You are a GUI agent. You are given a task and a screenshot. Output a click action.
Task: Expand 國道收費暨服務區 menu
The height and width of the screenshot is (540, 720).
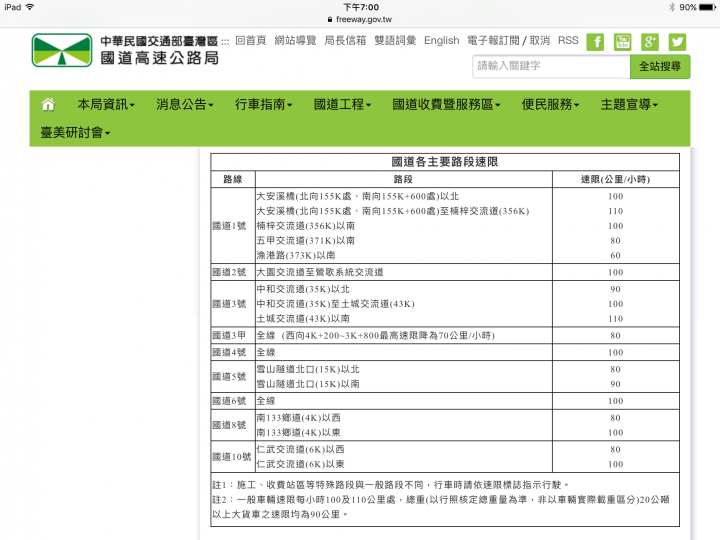pyautogui.click(x=446, y=105)
